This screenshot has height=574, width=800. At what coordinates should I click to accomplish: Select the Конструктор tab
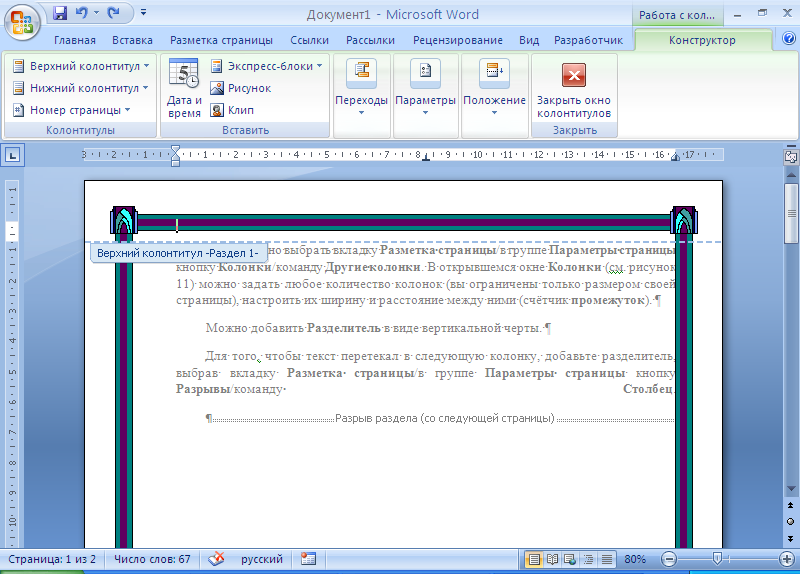(702, 40)
